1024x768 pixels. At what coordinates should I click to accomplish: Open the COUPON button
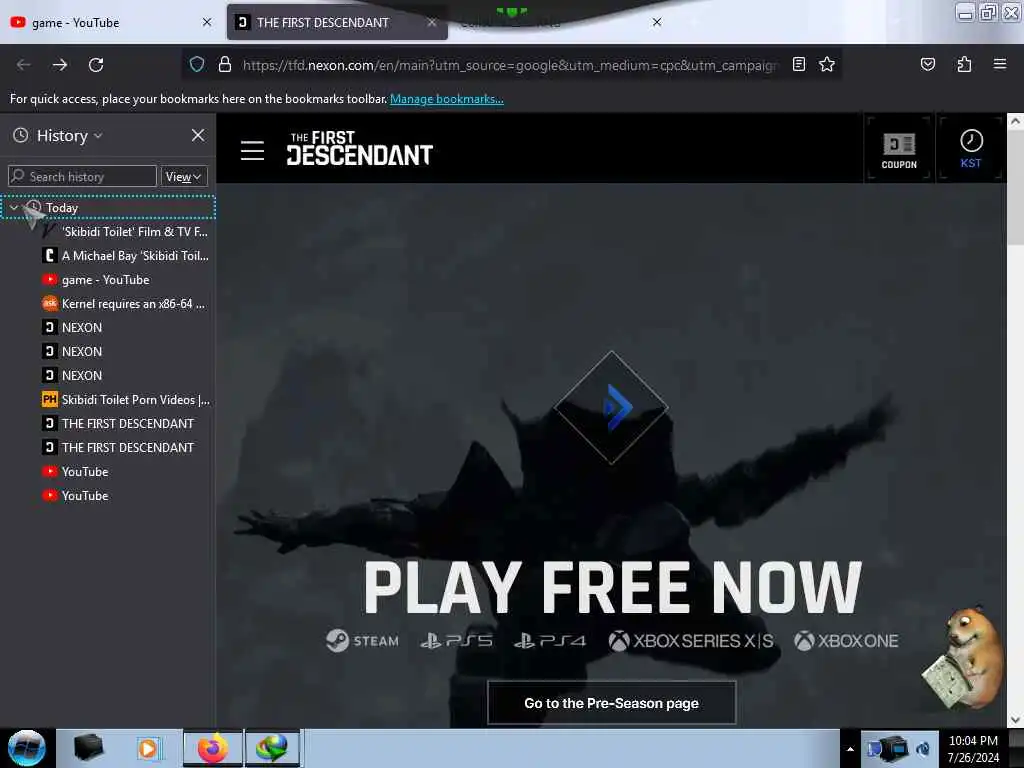(x=899, y=150)
